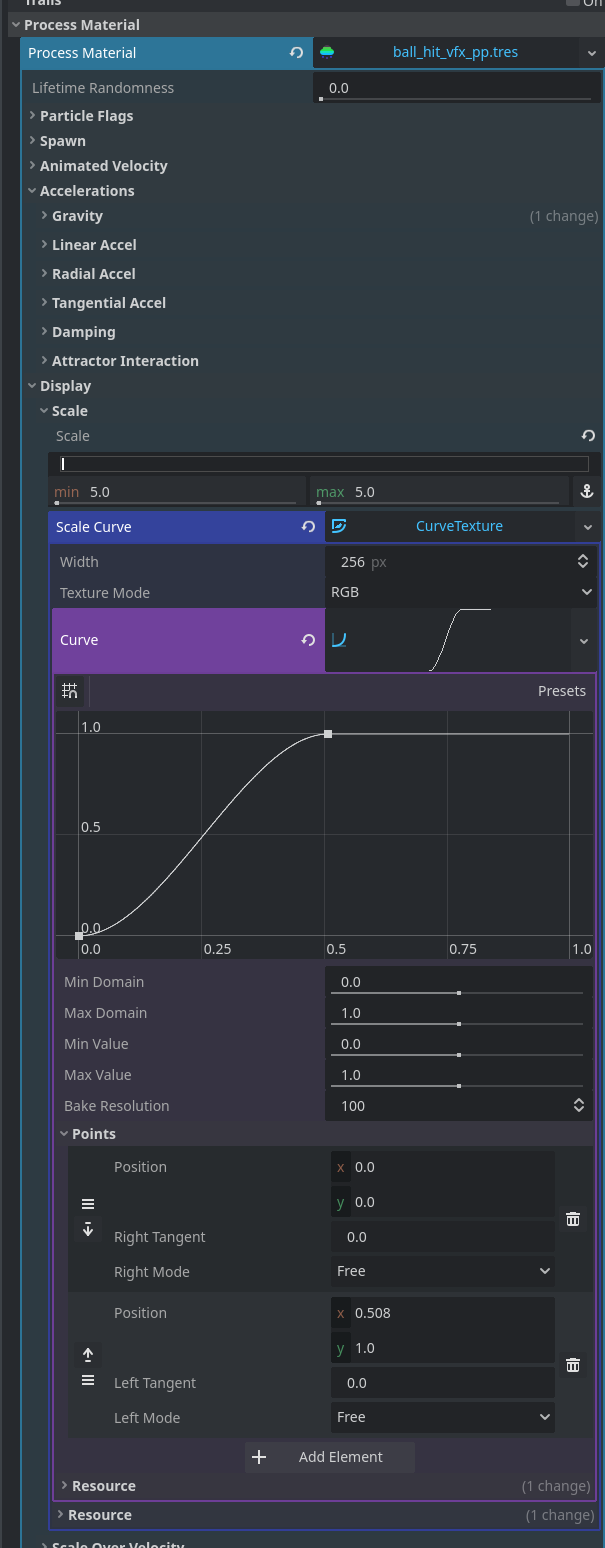Move the second curve point up

coord(88,1355)
